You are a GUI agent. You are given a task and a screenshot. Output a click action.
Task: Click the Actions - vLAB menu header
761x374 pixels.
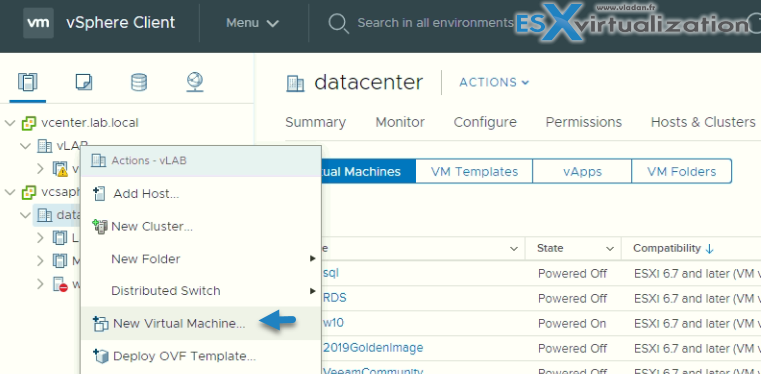click(x=200, y=161)
